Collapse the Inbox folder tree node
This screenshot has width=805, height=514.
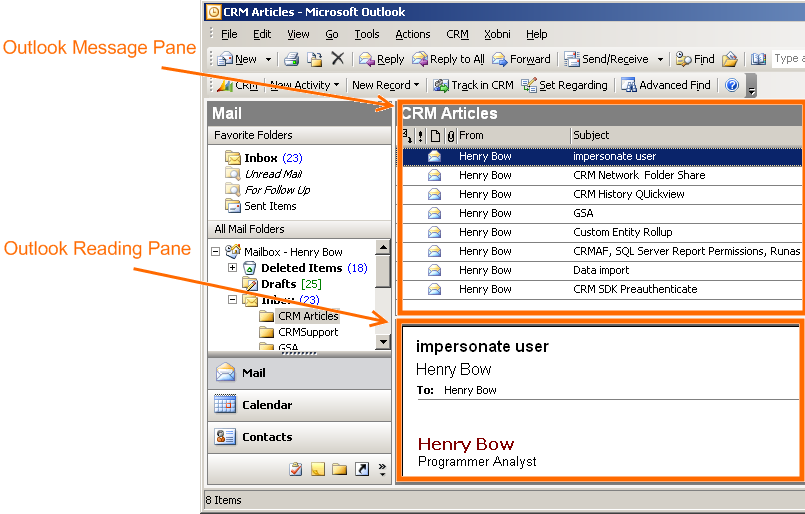233,299
